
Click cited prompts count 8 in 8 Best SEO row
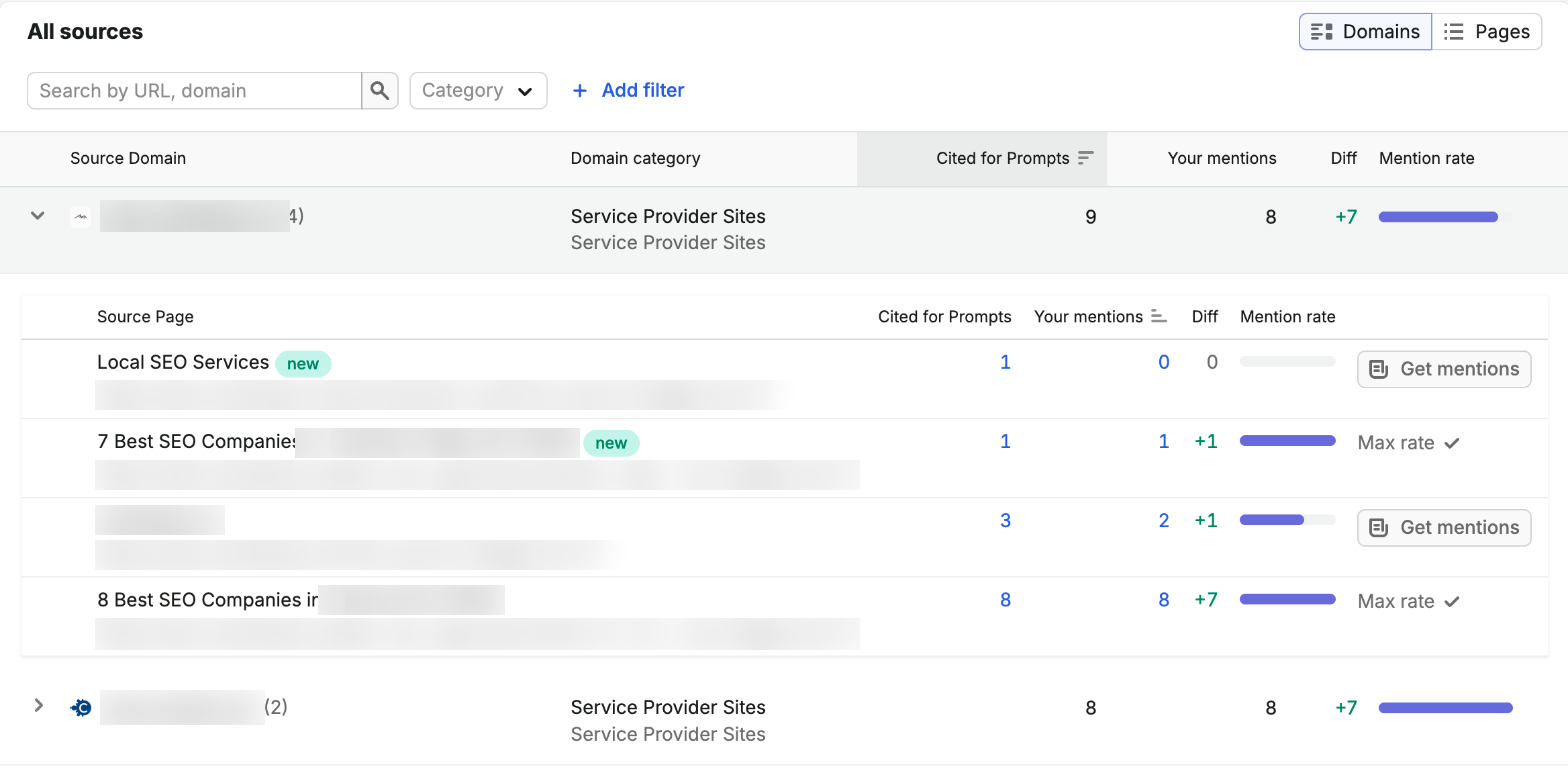[x=1005, y=600]
